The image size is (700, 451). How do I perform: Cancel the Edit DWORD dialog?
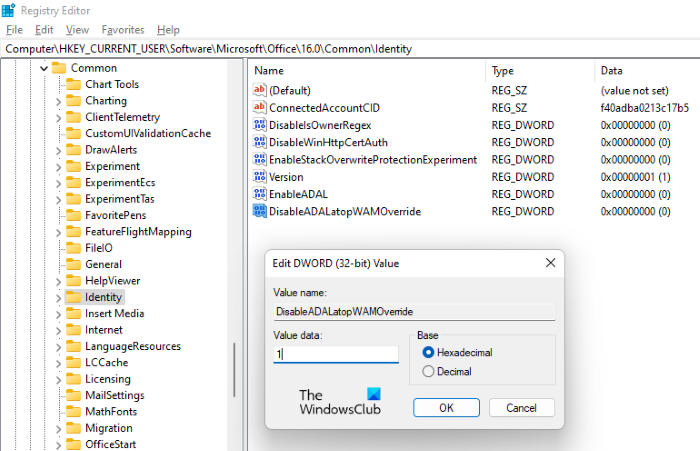521,408
